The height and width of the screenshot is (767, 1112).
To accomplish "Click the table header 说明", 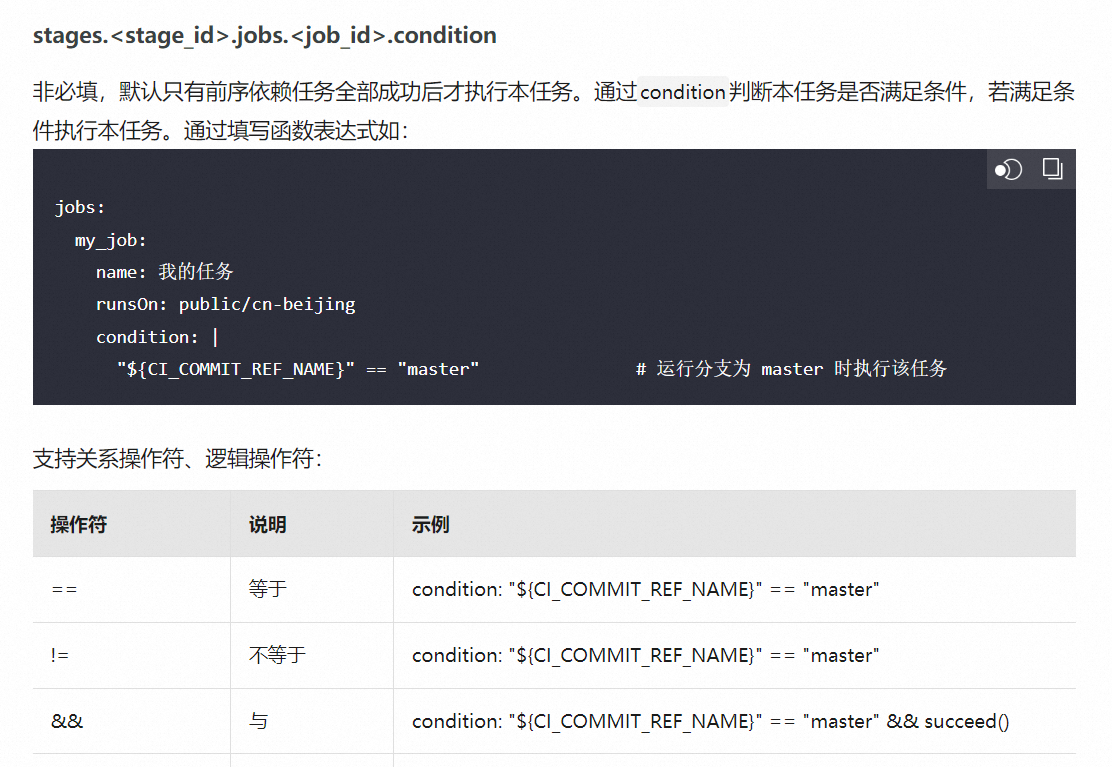I will point(267,525).
